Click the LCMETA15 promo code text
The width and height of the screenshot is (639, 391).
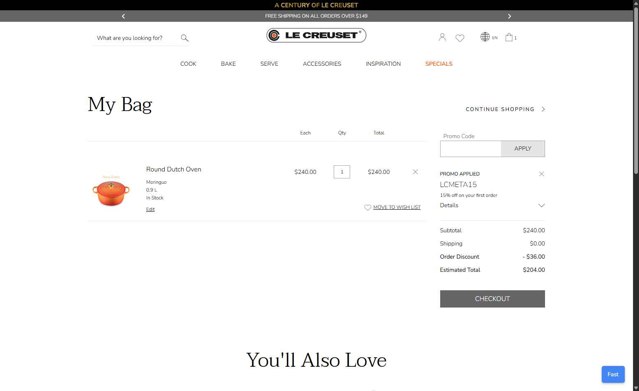click(458, 184)
